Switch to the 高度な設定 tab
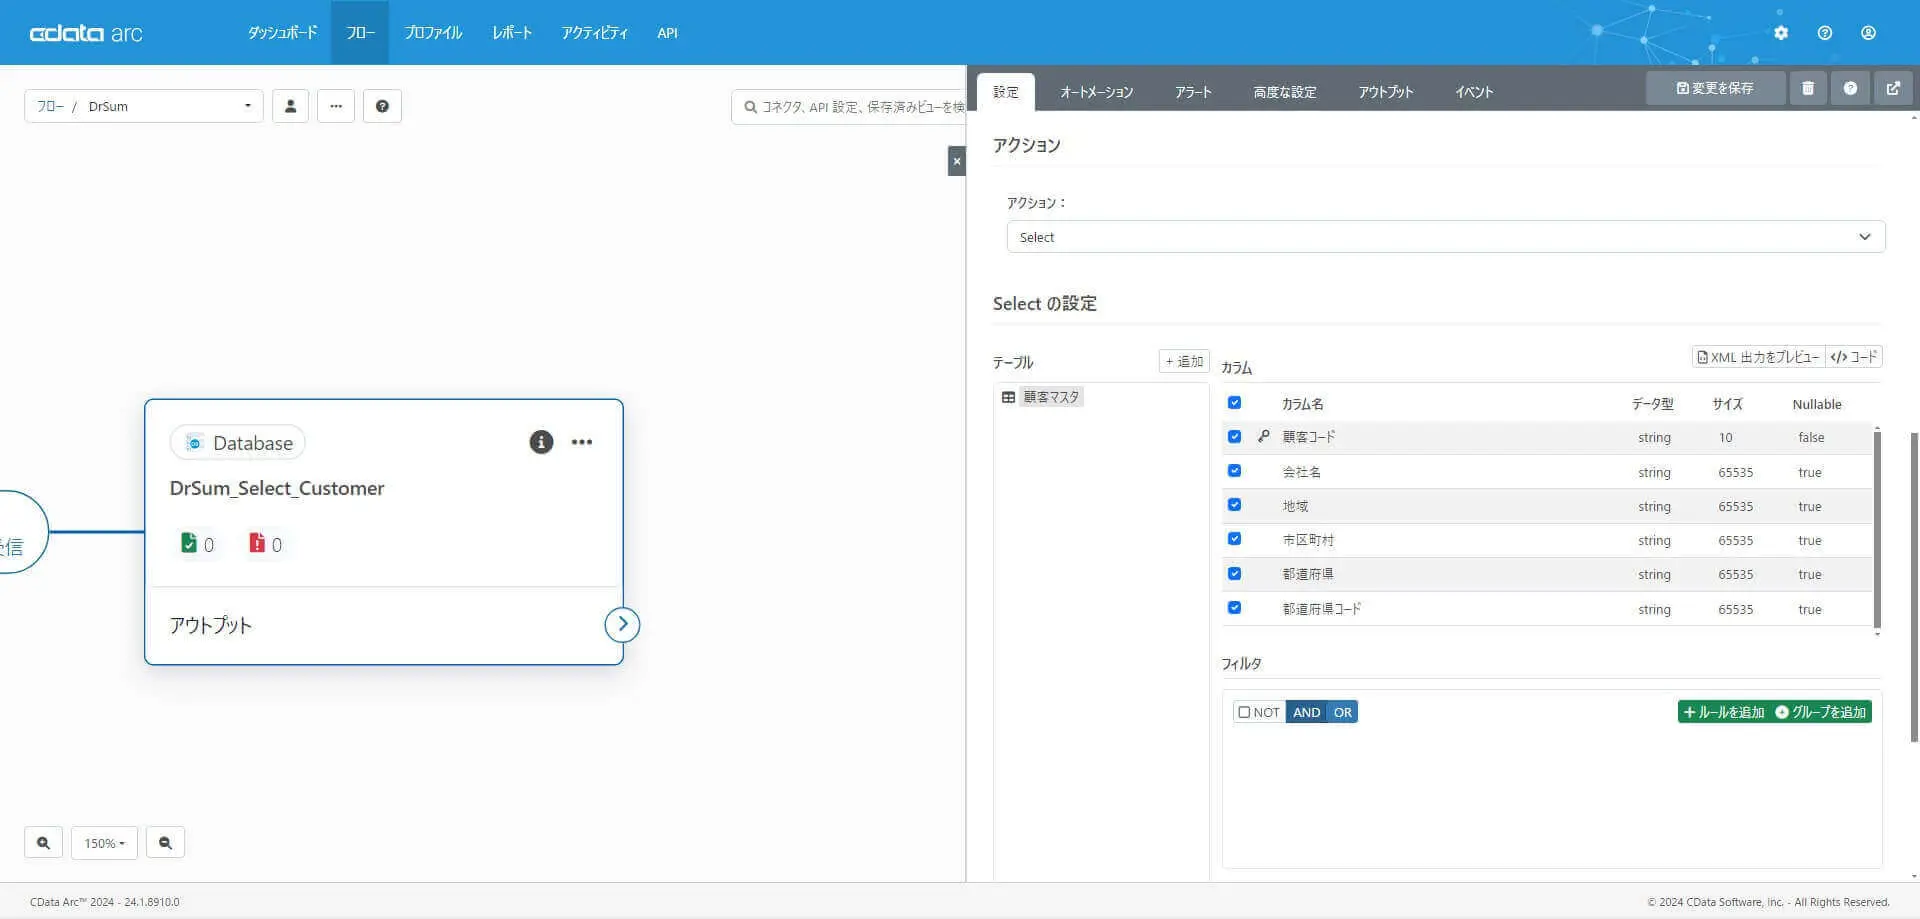 [1285, 92]
